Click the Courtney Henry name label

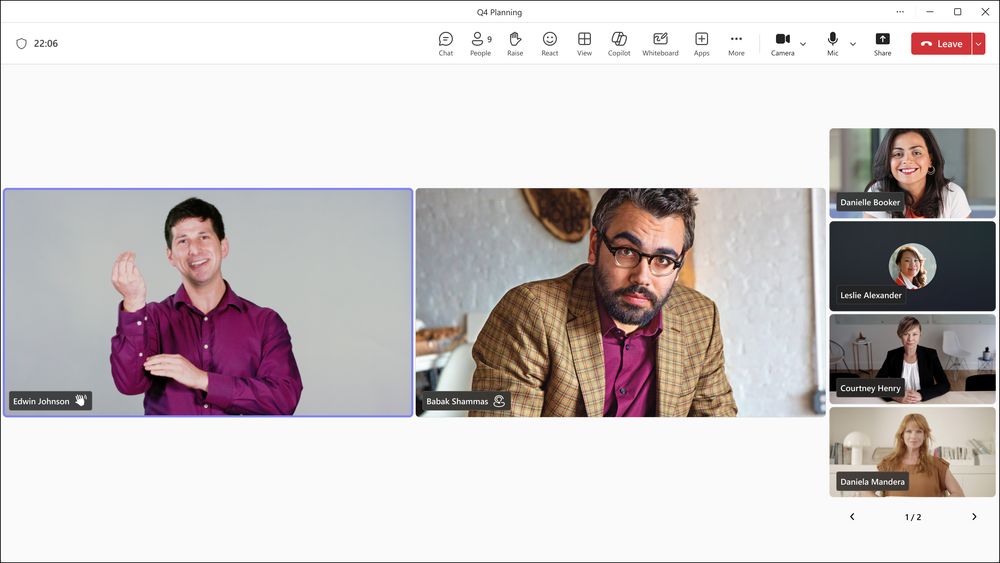(x=870, y=388)
